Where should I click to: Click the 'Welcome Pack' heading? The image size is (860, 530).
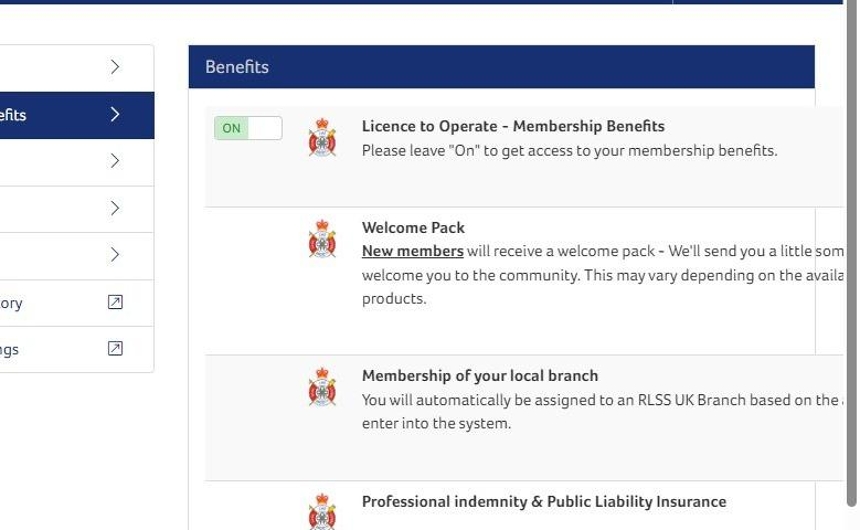point(413,228)
